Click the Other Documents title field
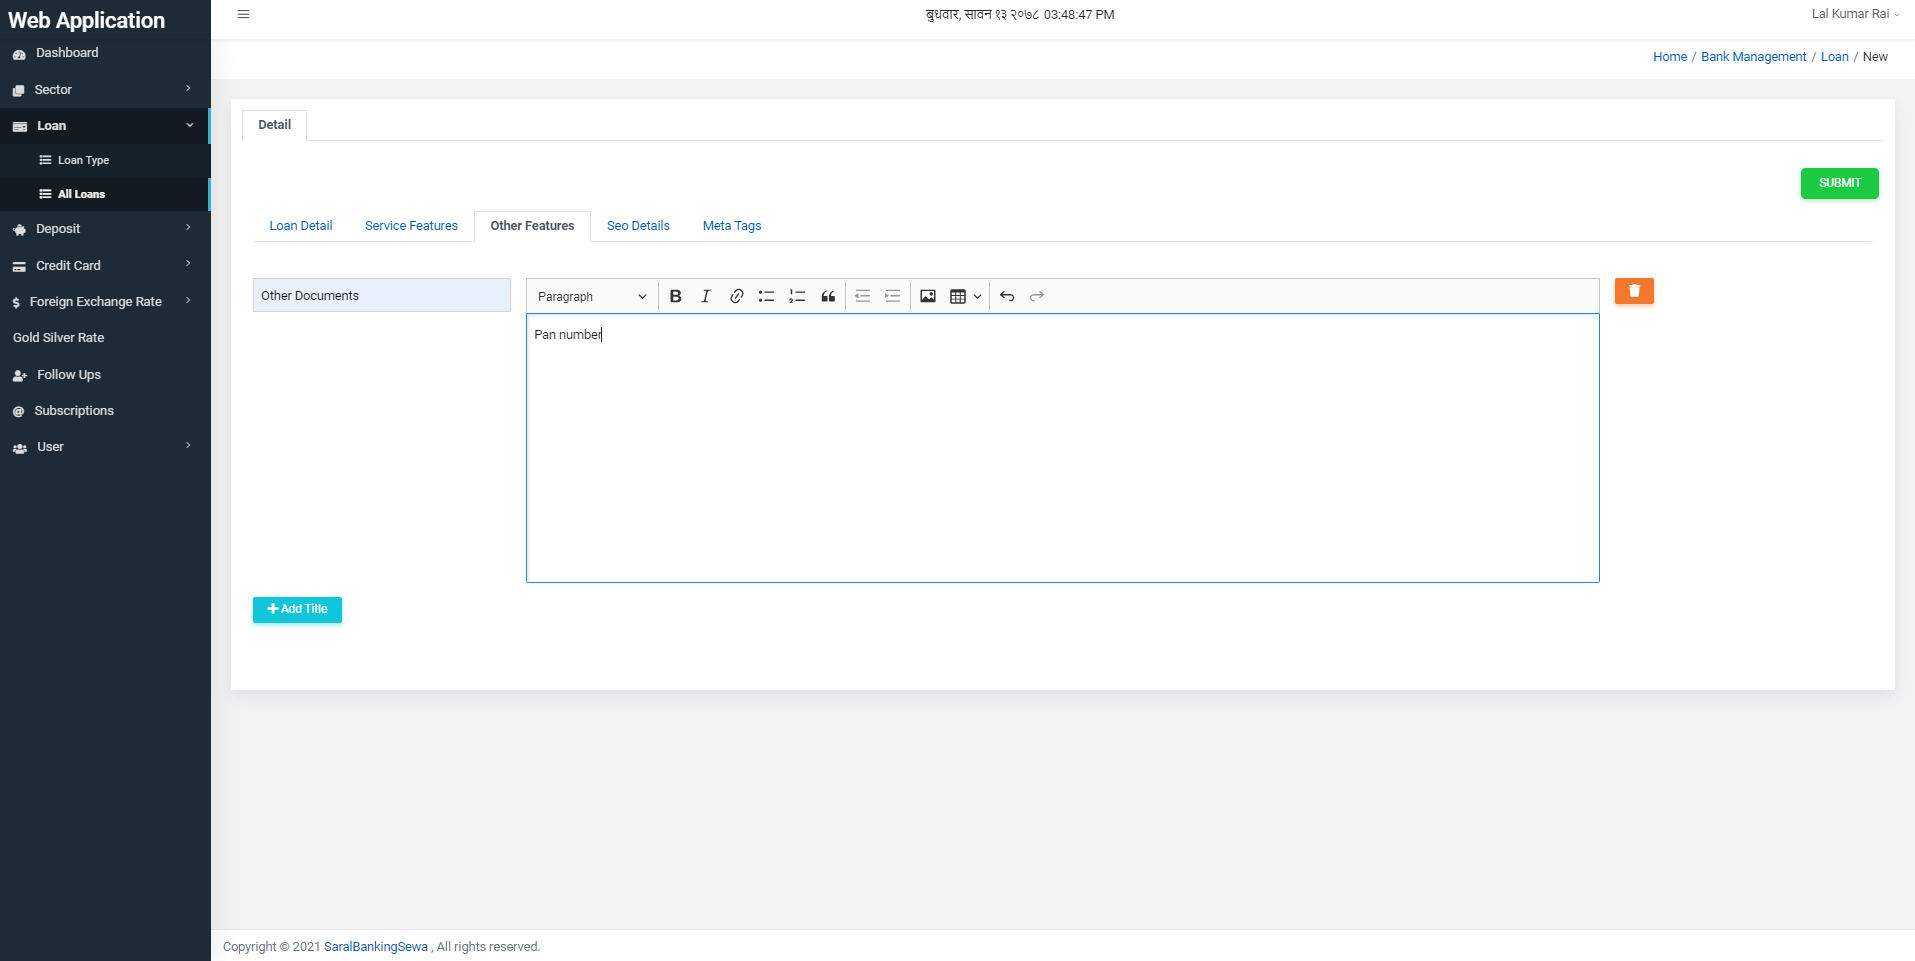This screenshot has width=1915, height=961. click(x=382, y=295)
